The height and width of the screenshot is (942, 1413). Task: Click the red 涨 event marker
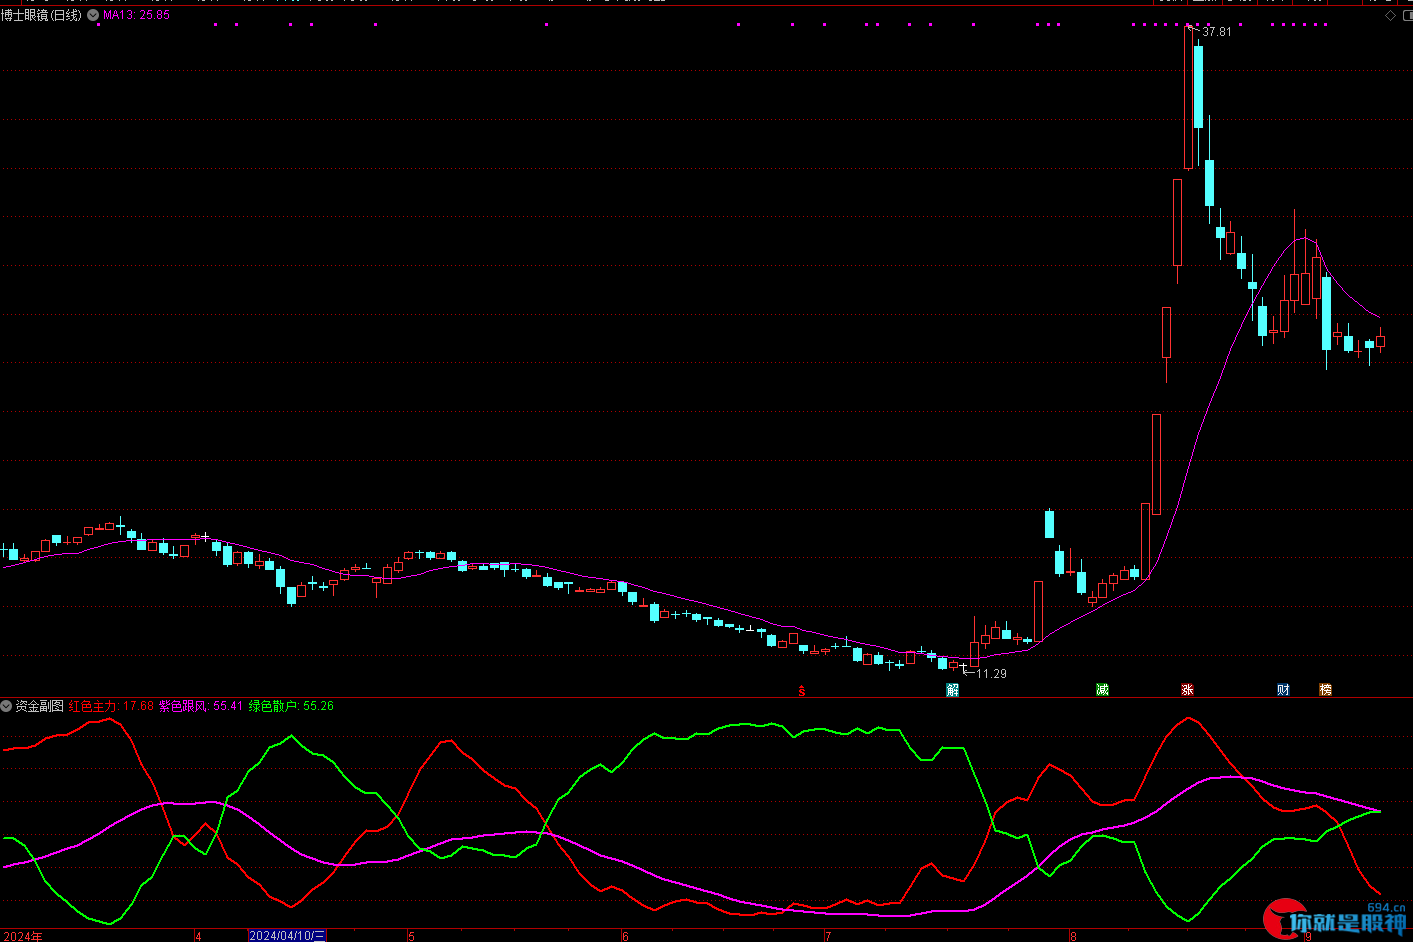(x=1187, y=690)
